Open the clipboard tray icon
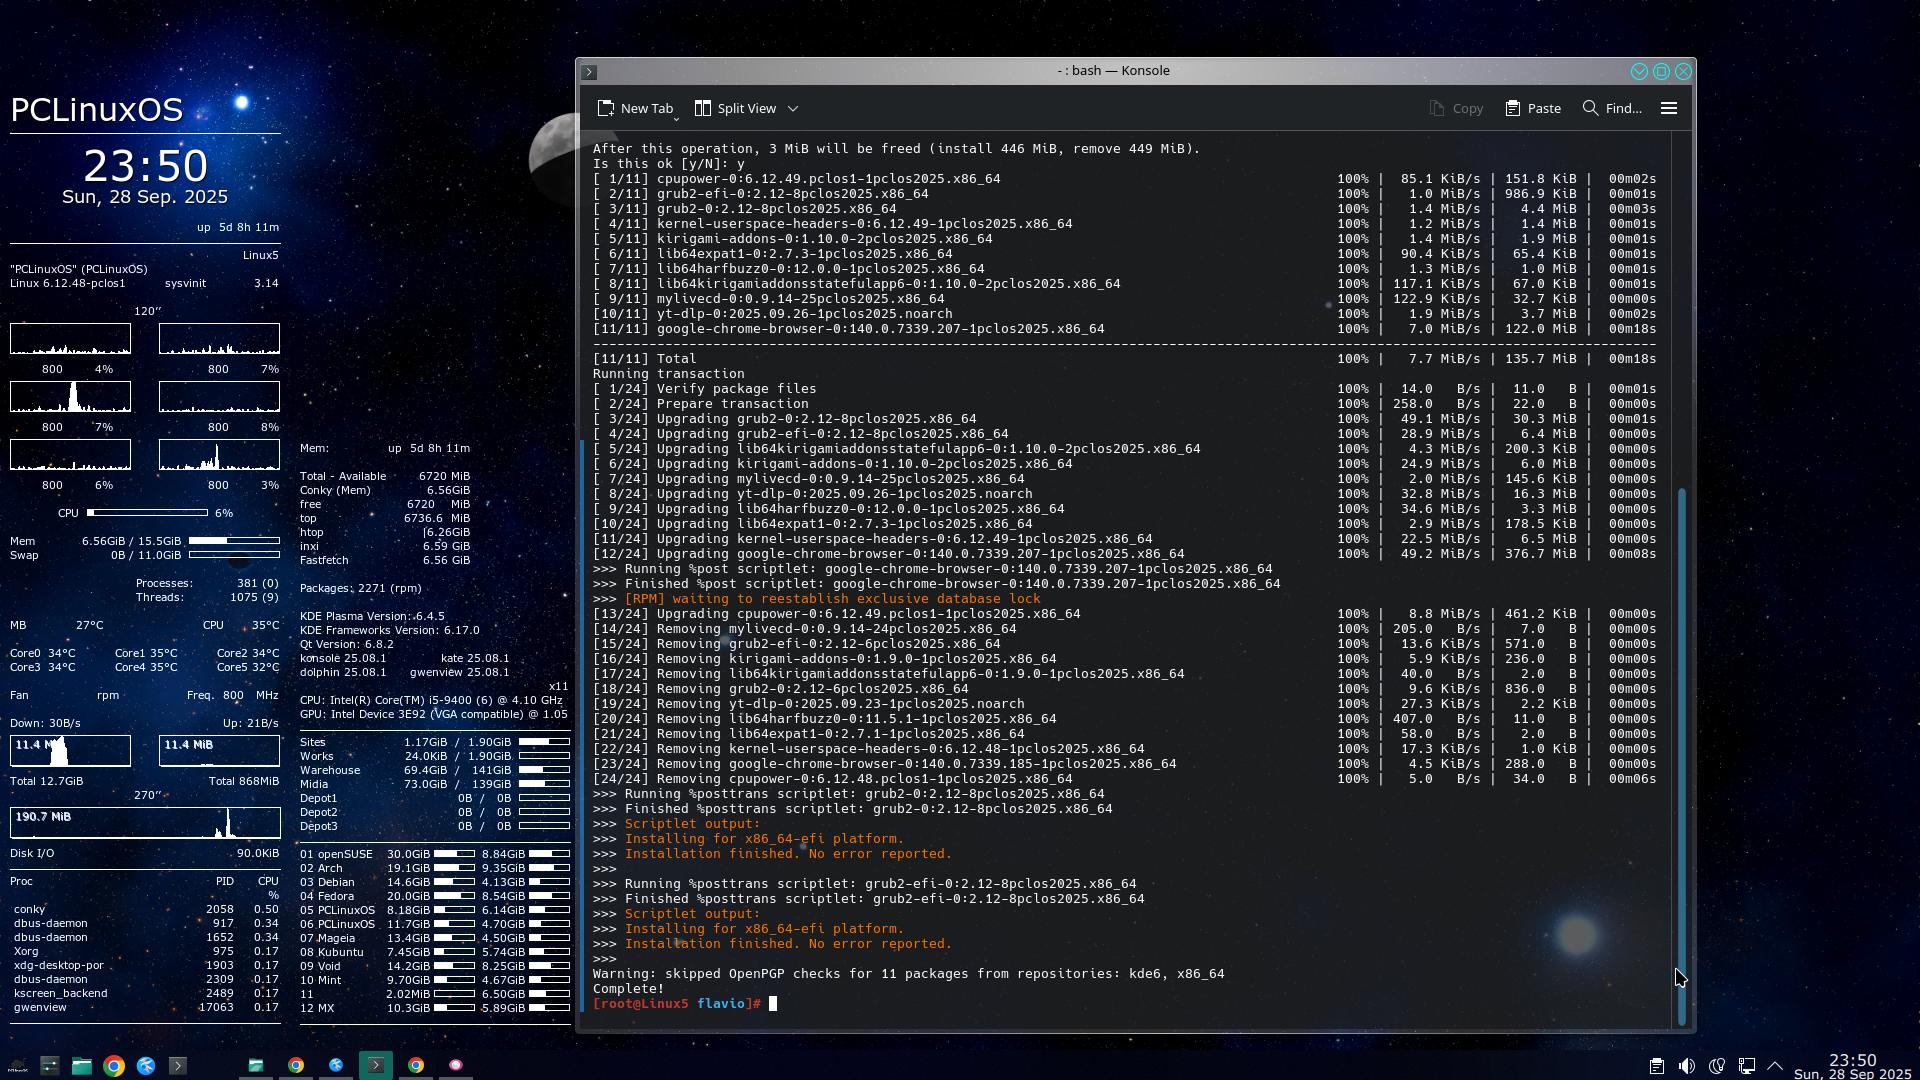This screenshot has height=1080, width=1920. coord(1657,1066)
